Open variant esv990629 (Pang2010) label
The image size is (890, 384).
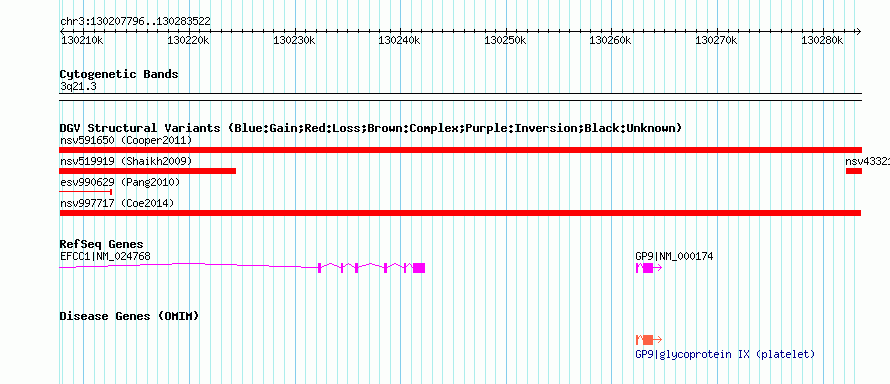pyautogui.click(x=120, y=182)
